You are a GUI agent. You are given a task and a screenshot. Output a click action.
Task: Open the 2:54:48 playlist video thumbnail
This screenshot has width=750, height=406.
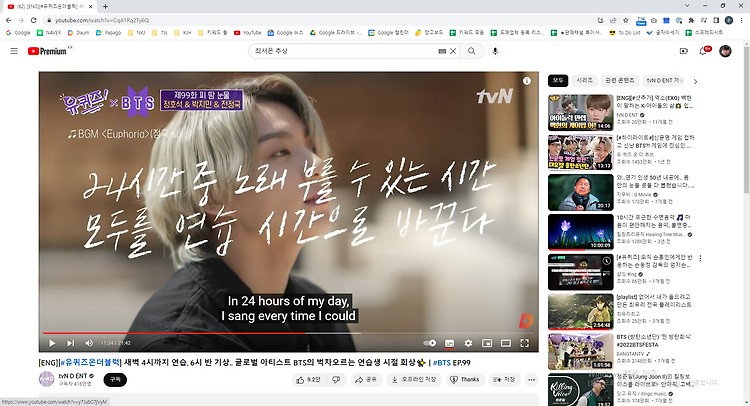(581, 312)
